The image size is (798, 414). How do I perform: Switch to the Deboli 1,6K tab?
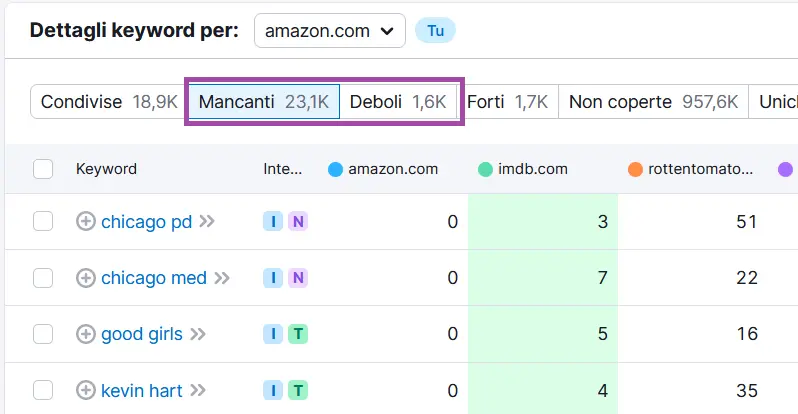[398, 102]
